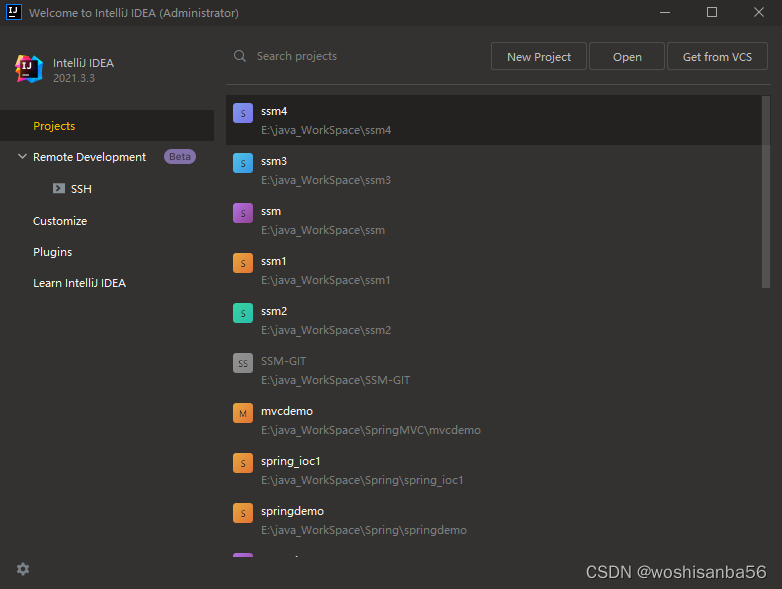The height and width of the screenshot is (589, 782).
Task: Click the orange M mvcdemo icon
Action: (x=243, y=413)
